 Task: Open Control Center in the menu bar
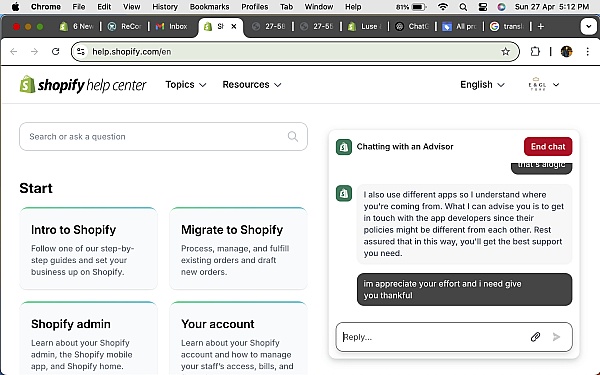point(483,7)
